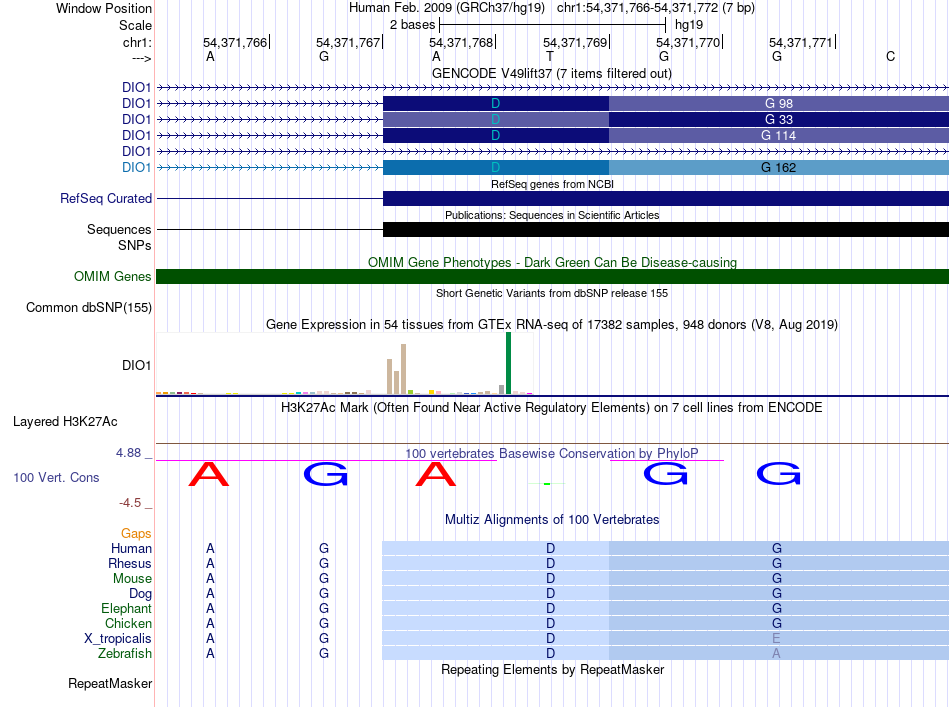This screenshot has height=707, width=950.
Task: Click the Window Position label
Action: (104, 8)
